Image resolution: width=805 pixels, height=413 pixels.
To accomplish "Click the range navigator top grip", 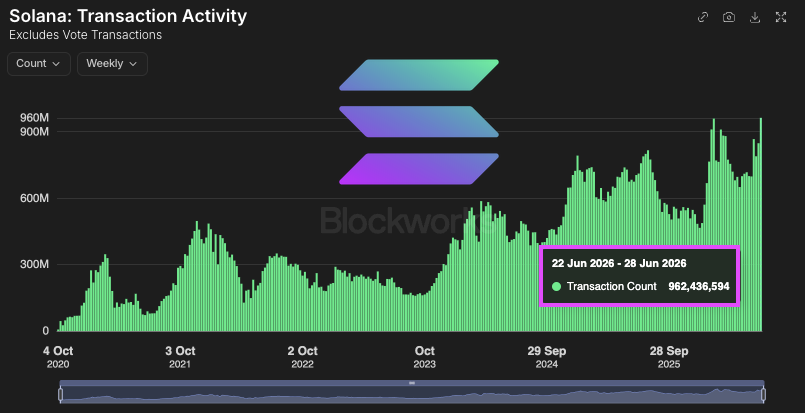I will click(x=412, y=383).
